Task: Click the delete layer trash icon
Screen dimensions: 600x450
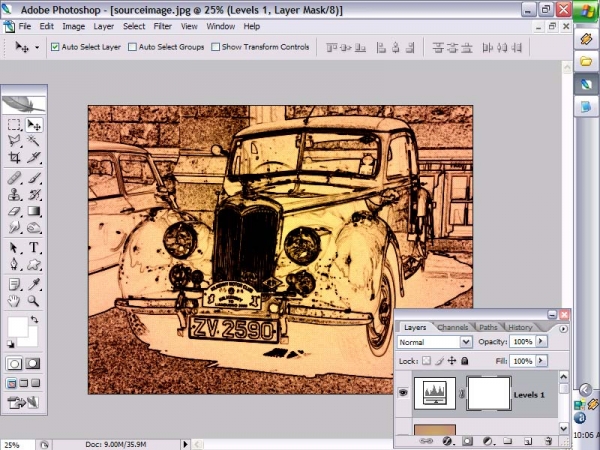Action: coord(548,441)
